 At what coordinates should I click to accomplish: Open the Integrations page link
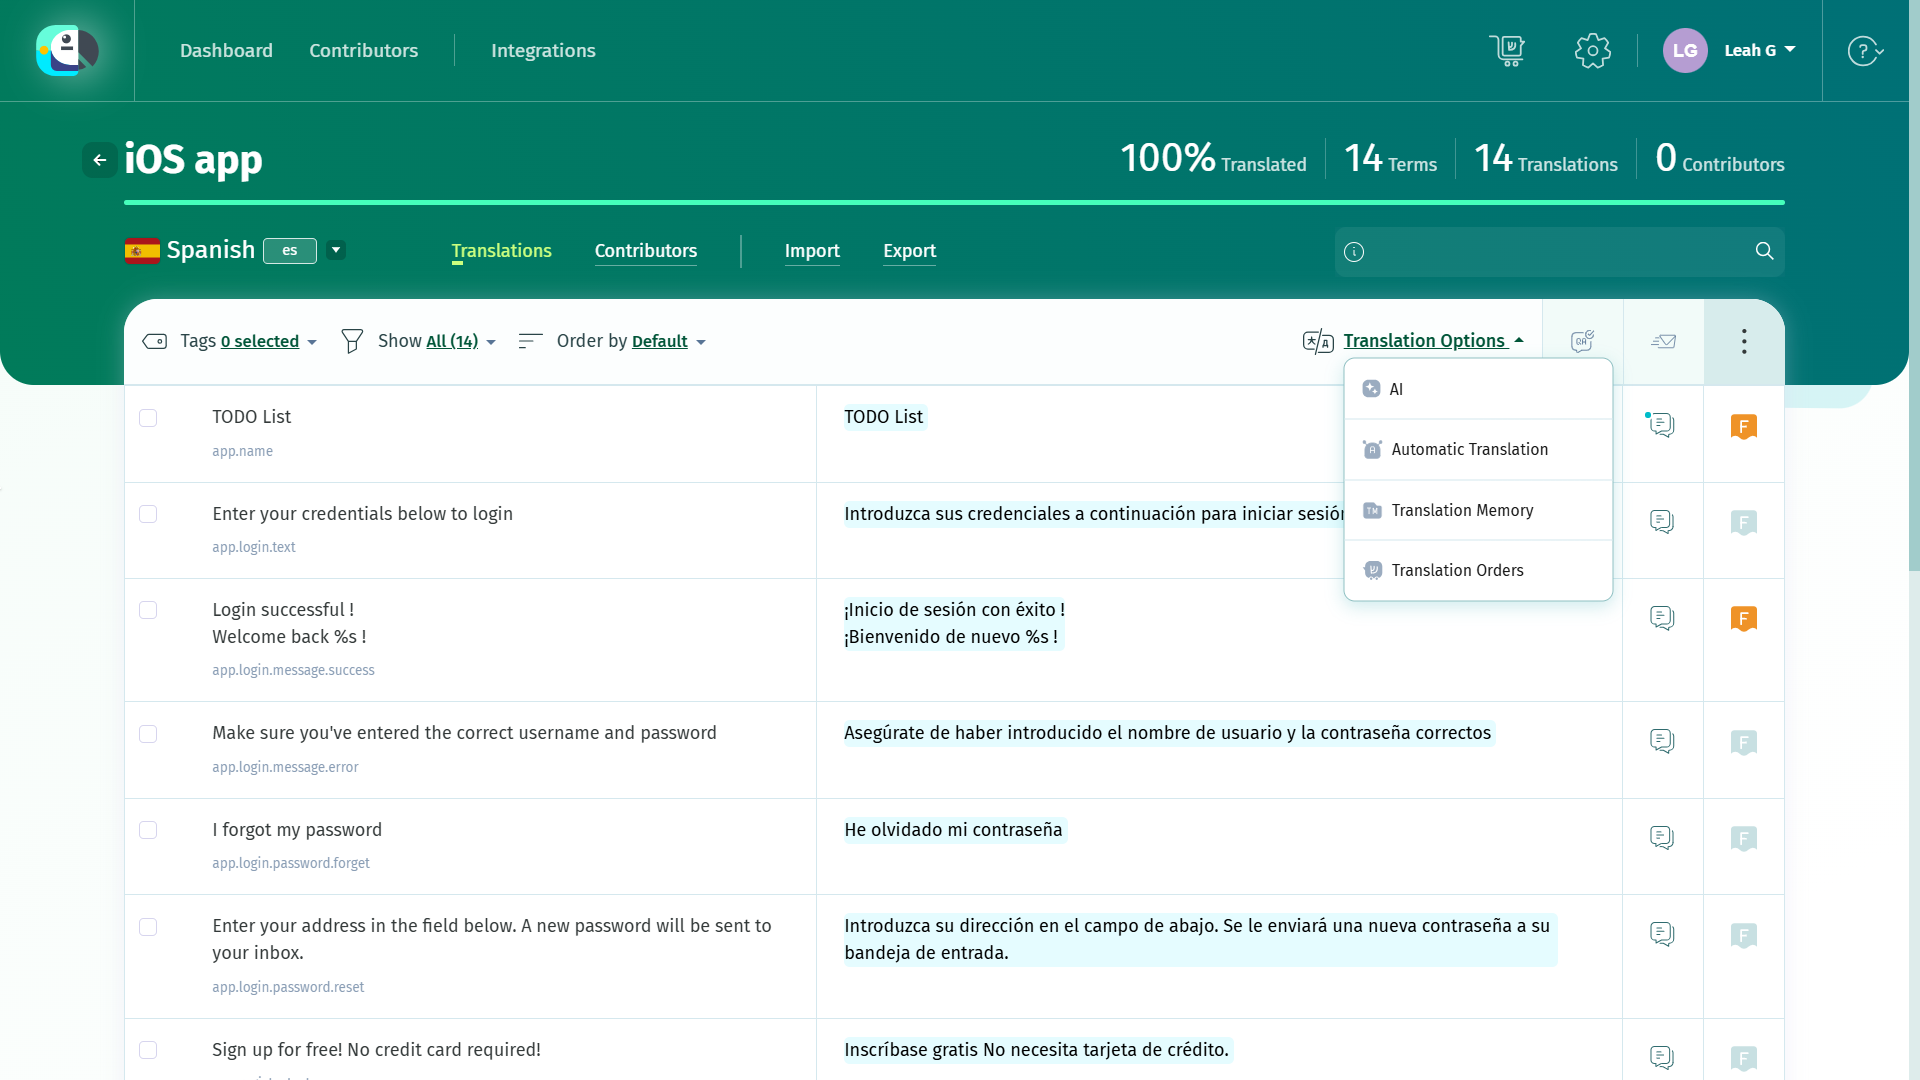click(x=543, y=51)
